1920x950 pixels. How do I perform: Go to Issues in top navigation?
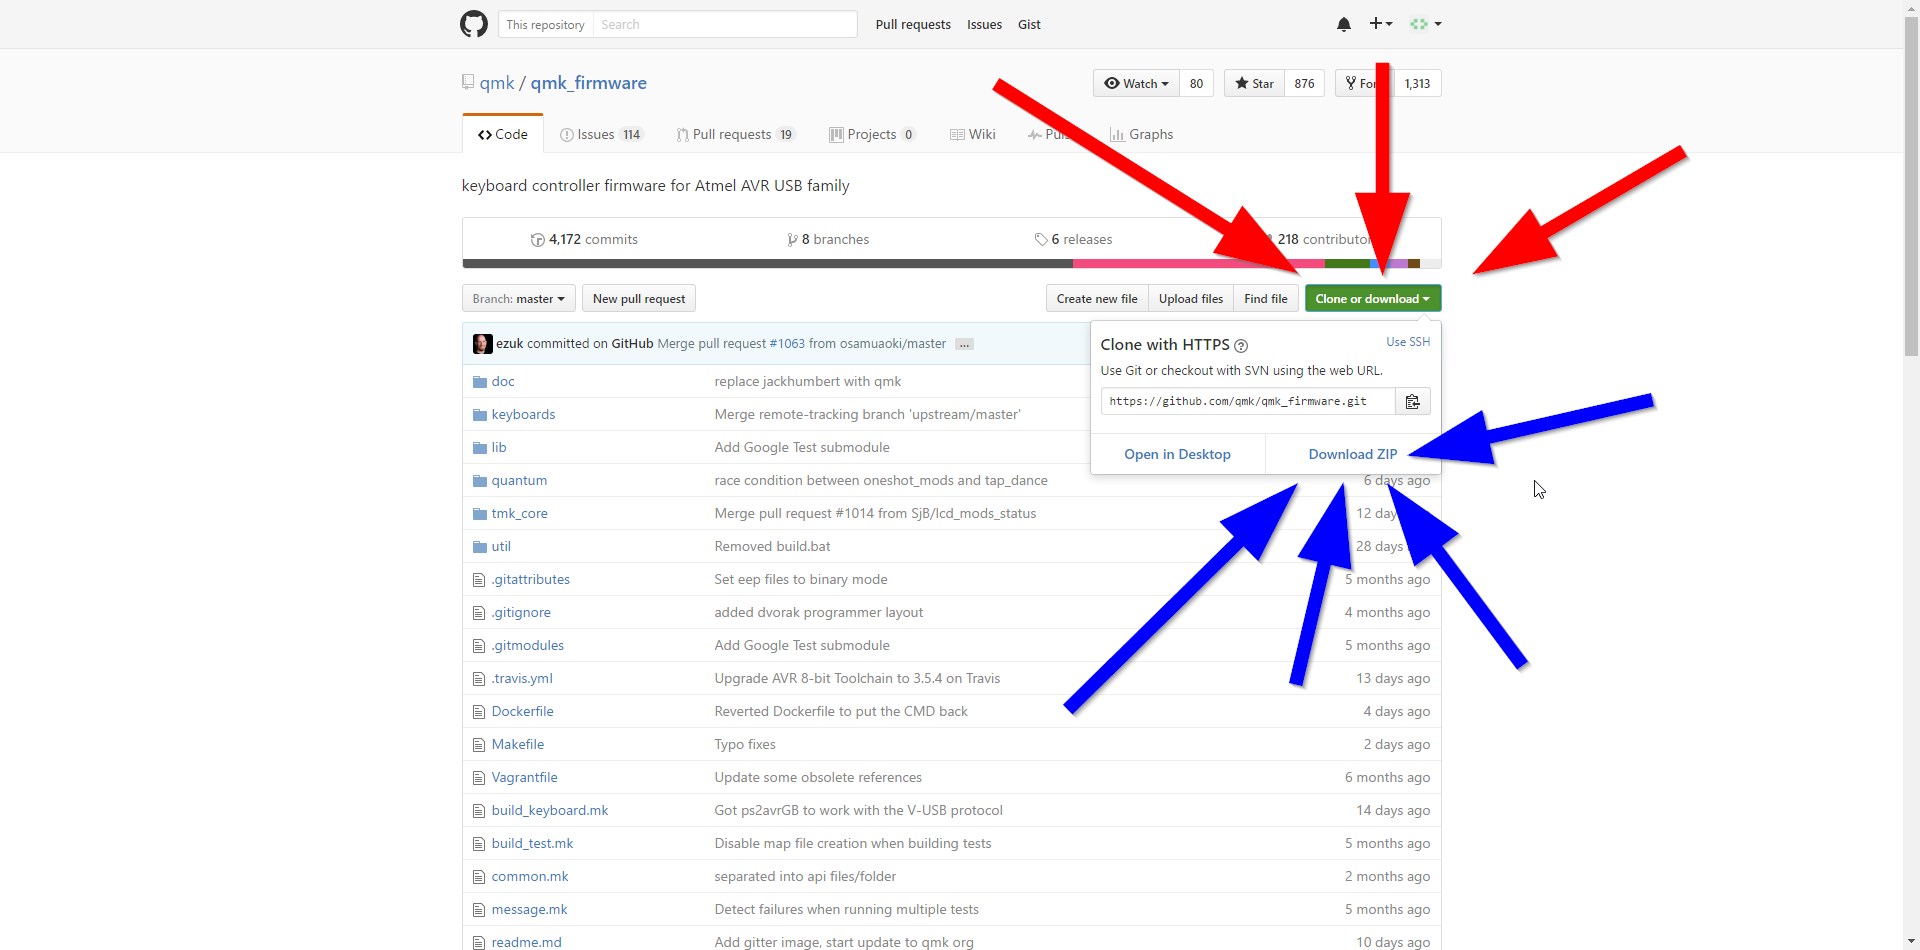(984, 25)
